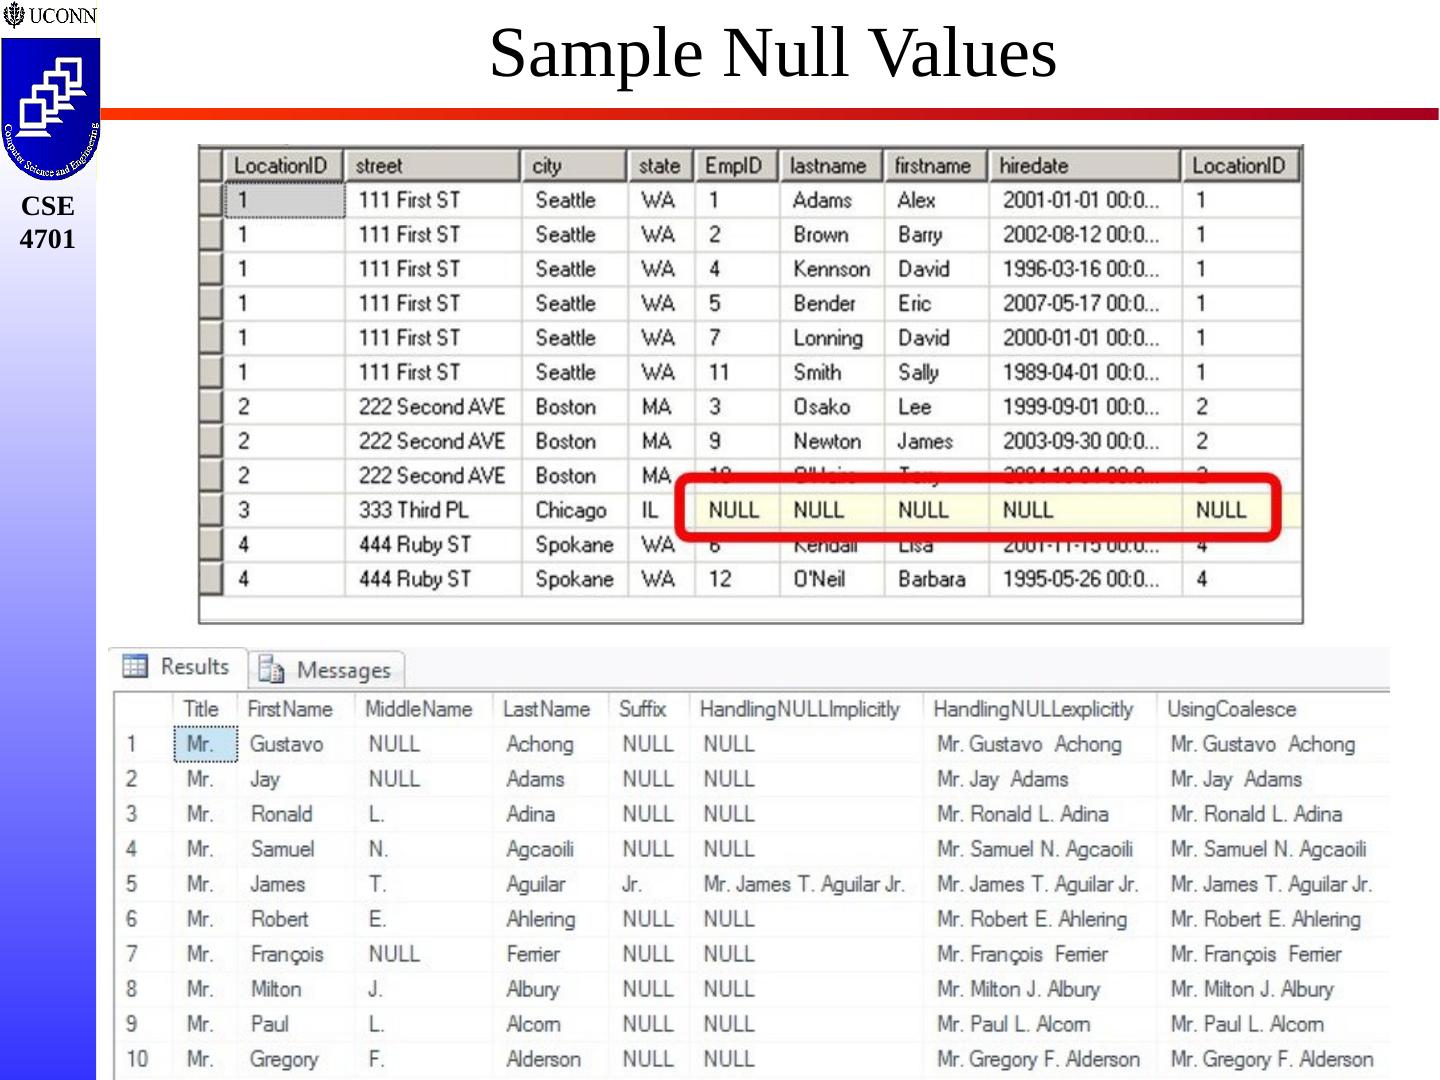
Task: Select the hiredate cell starting 2007-05-17
Action: tap(1085, 304)
